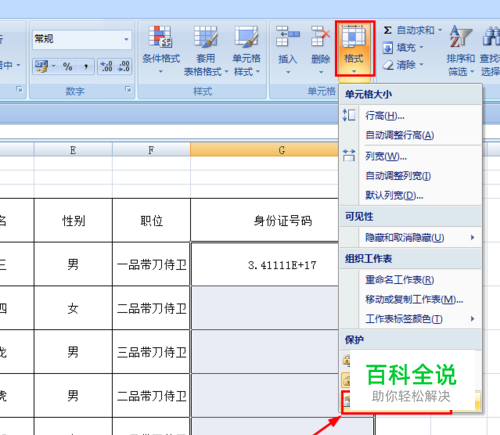The height and width of the screenshot is (435, 500).
Task: Click the Find and Select binoculars icon
Action: point(491,36)
